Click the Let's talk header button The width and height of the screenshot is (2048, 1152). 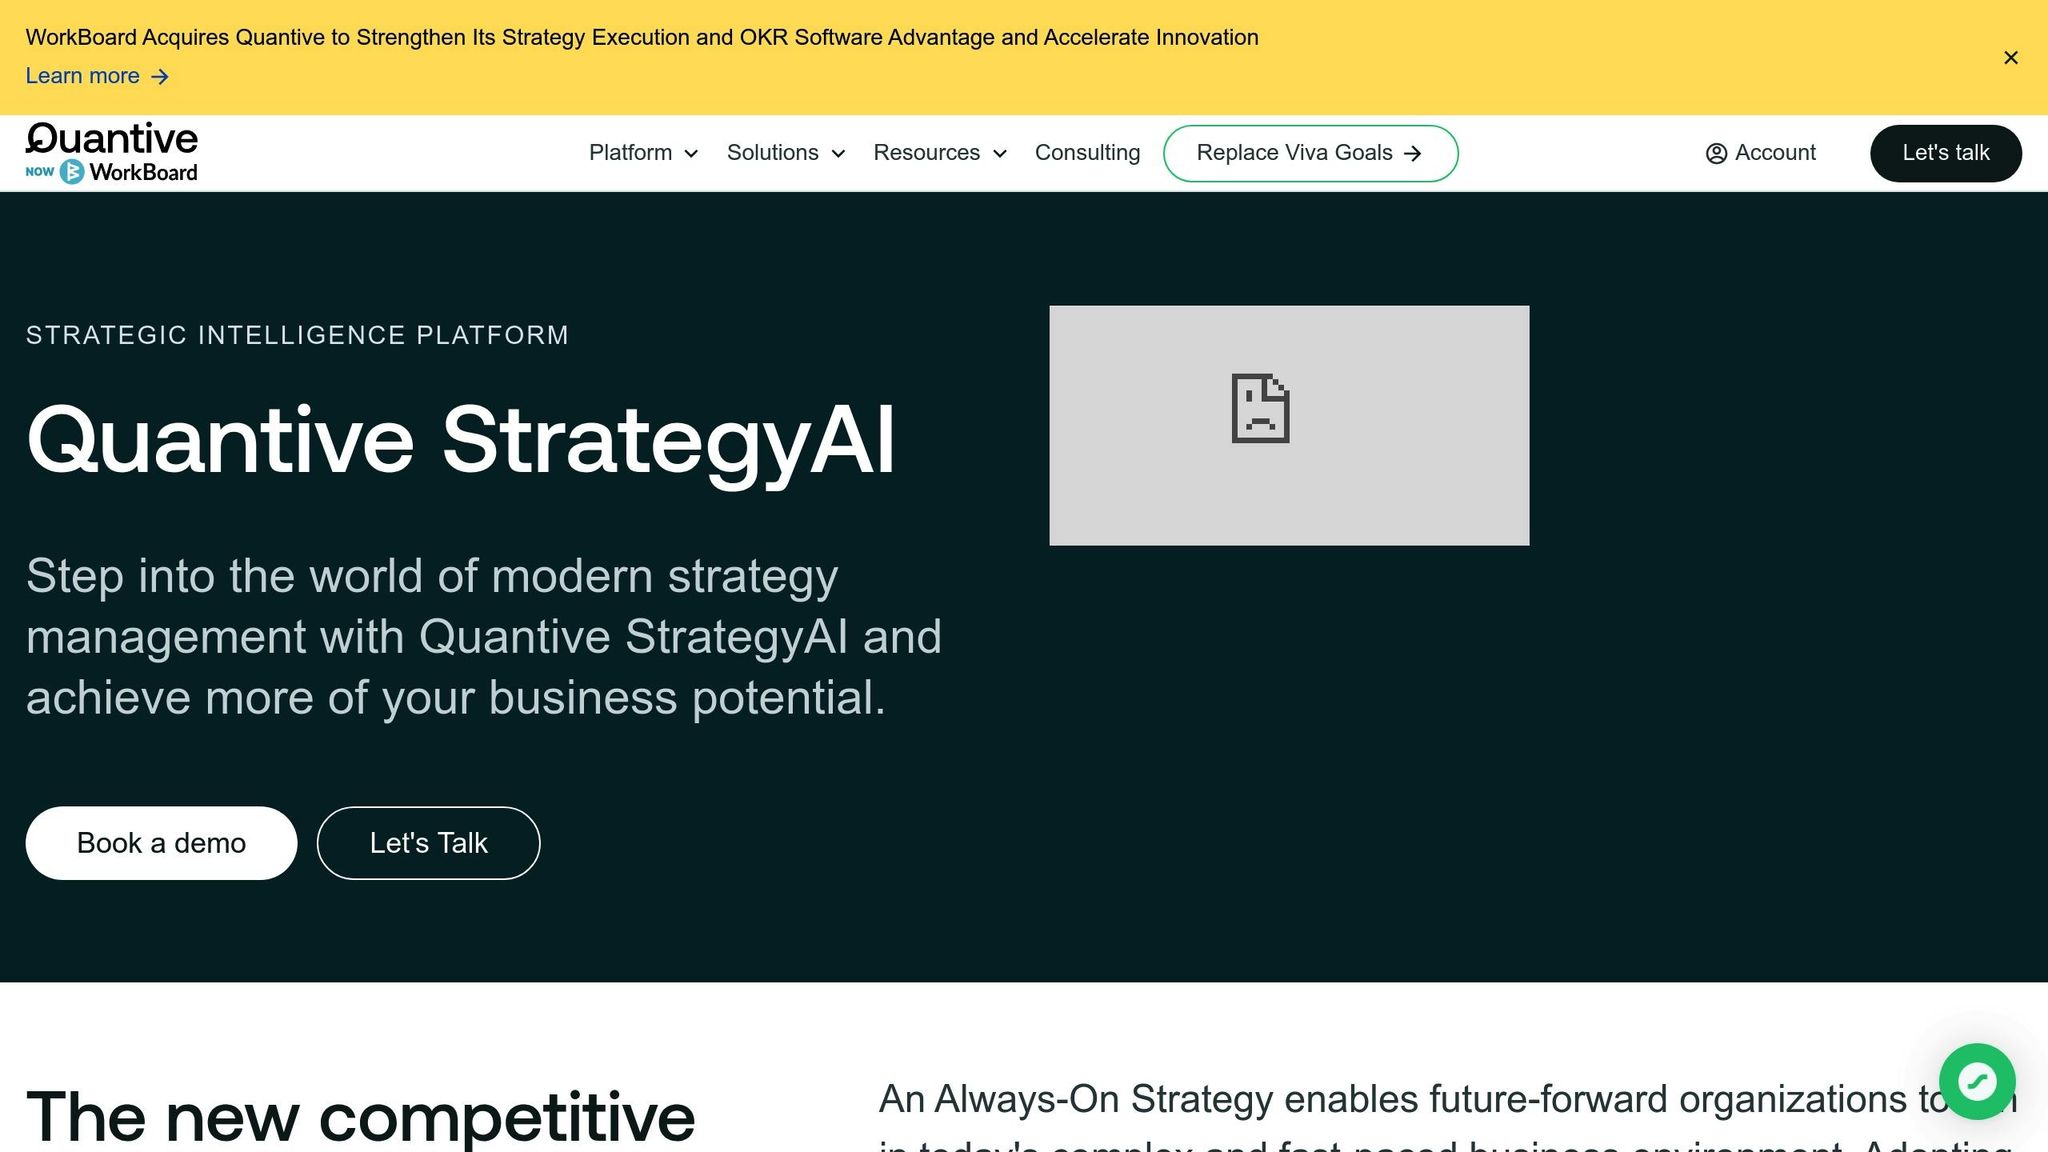coord(1944,152)
